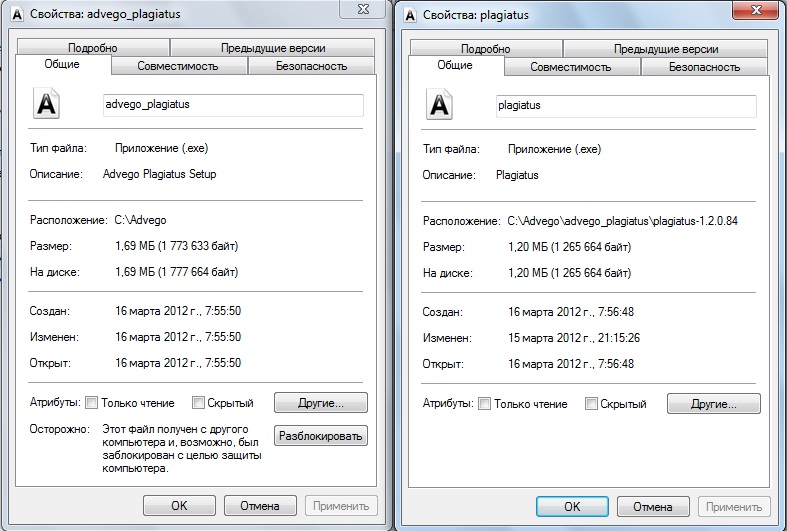Toggle hidden checkbox in advego_plagiatus window
The width and height of the screenshot is (787, 531).
pyautogui.click(x=198, y=403)
